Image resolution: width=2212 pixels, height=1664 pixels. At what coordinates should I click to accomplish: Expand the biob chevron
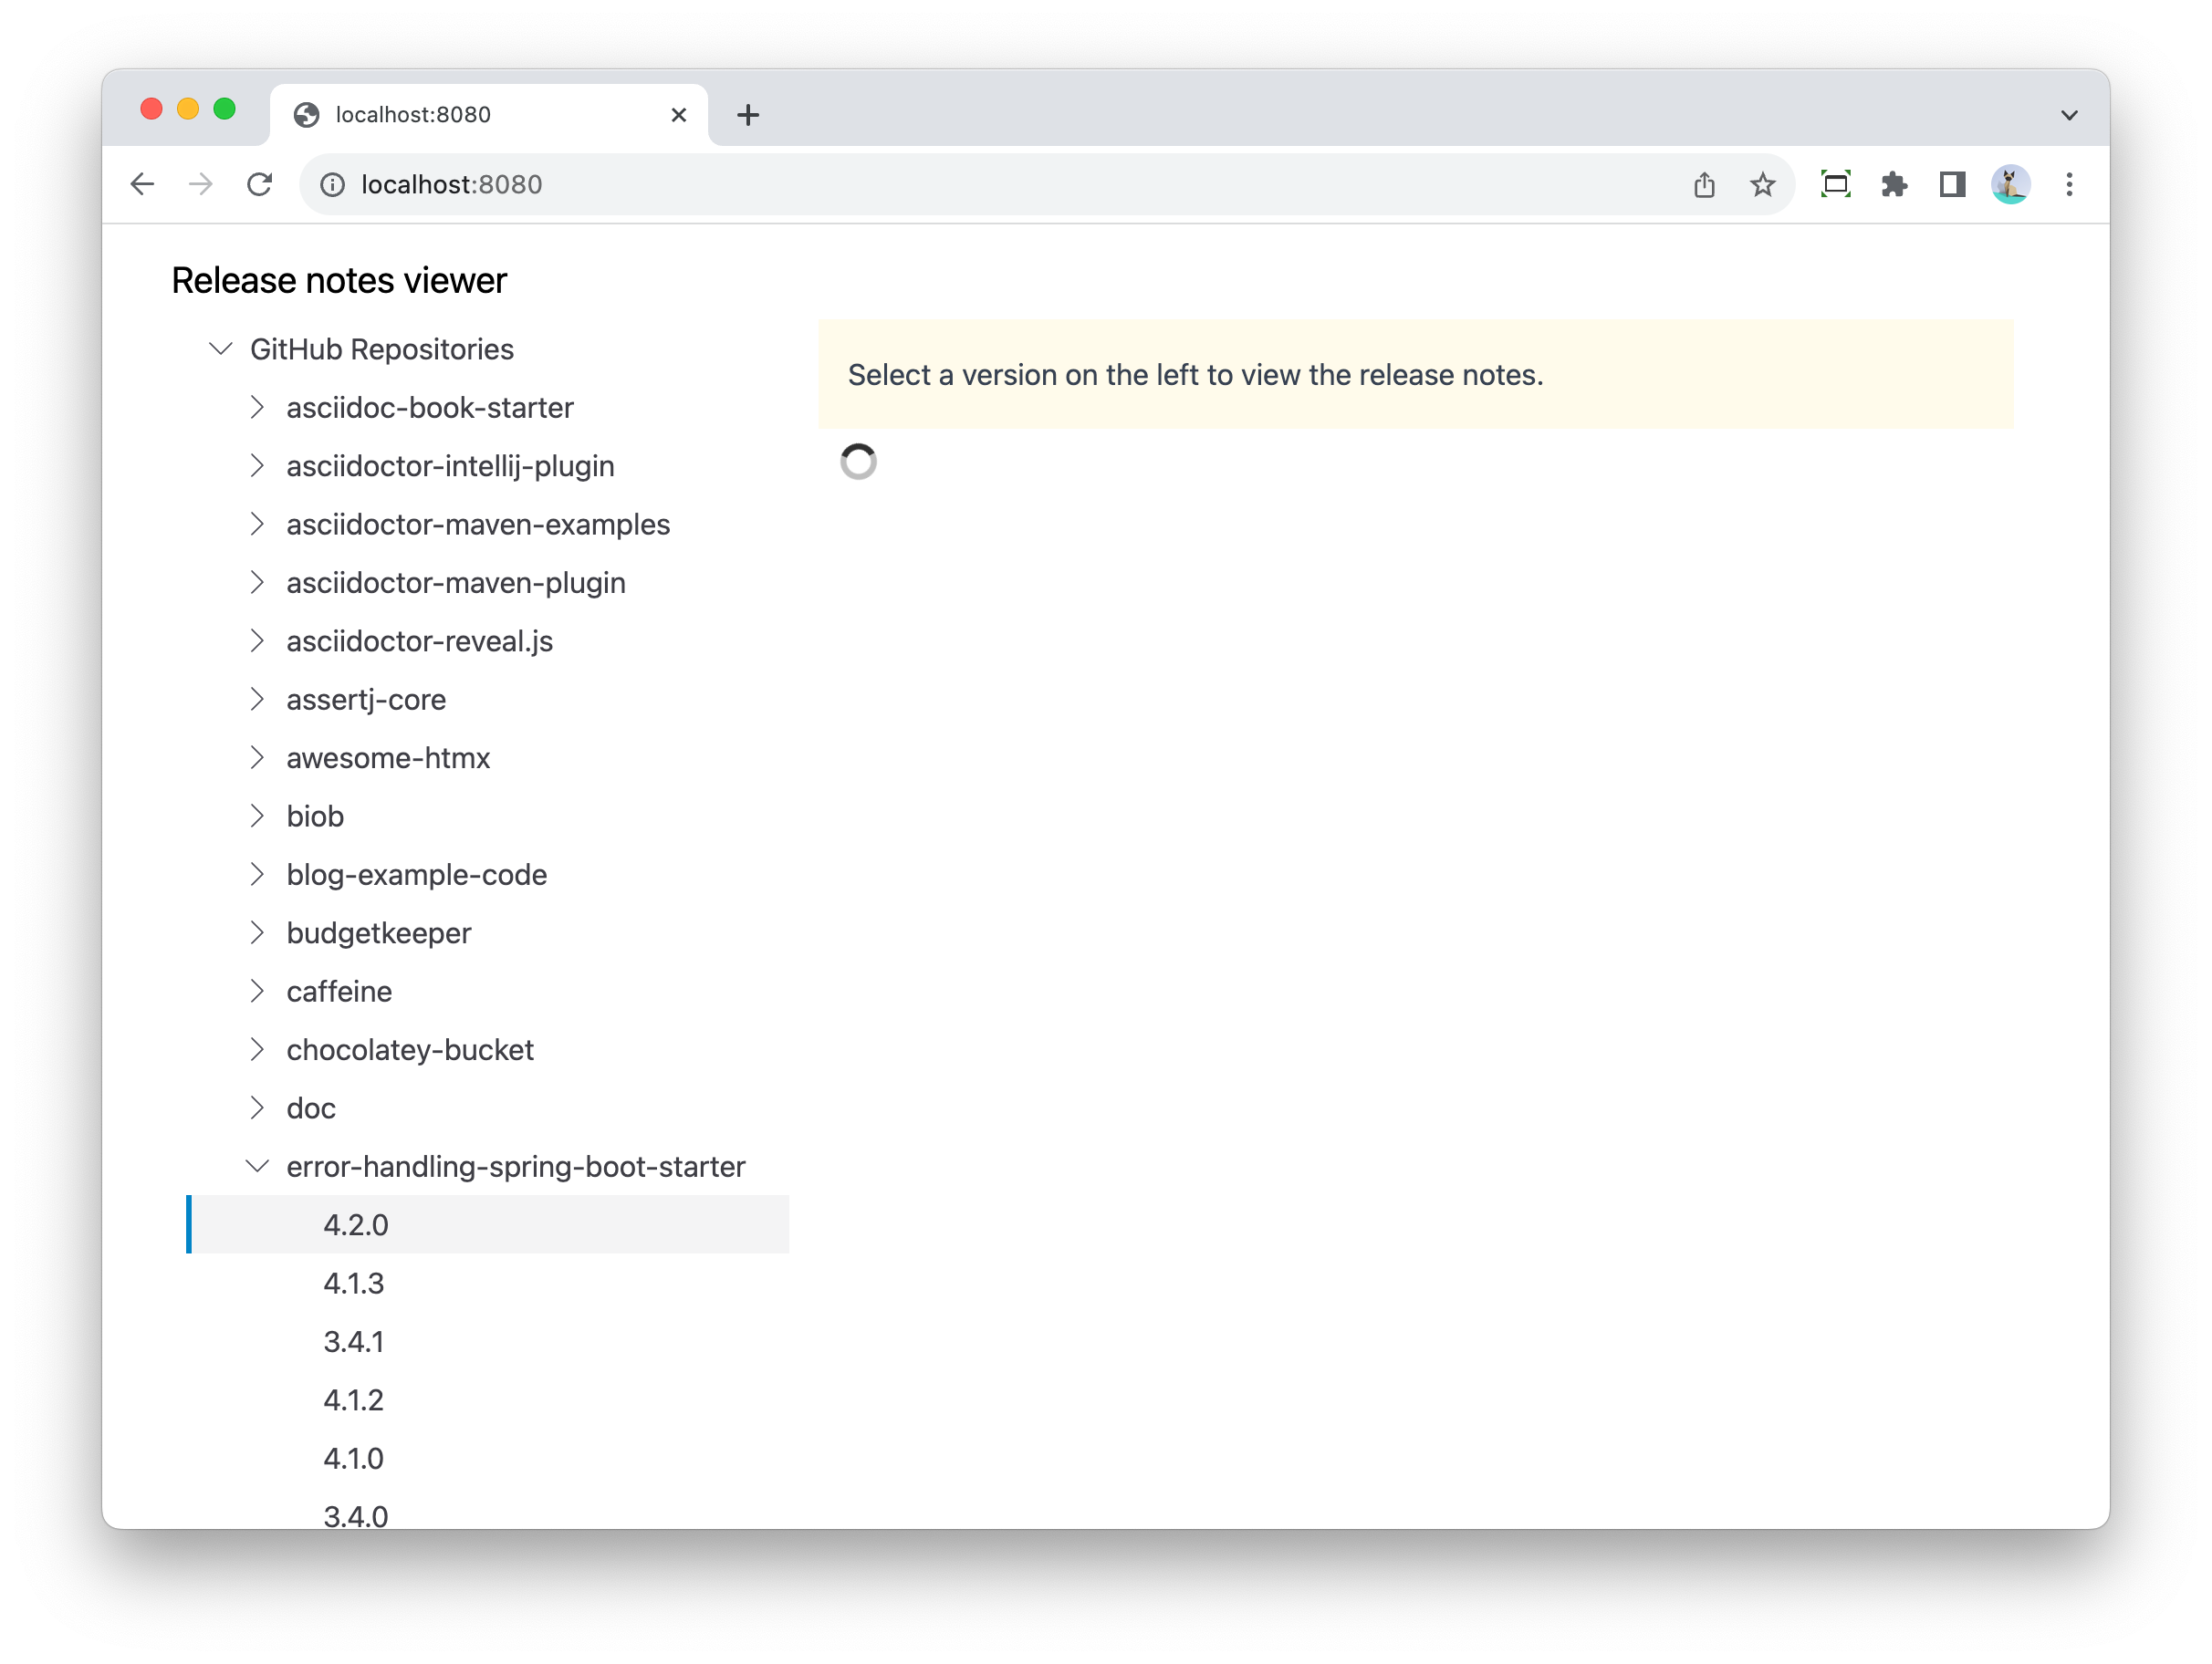[x=257, y=816]
